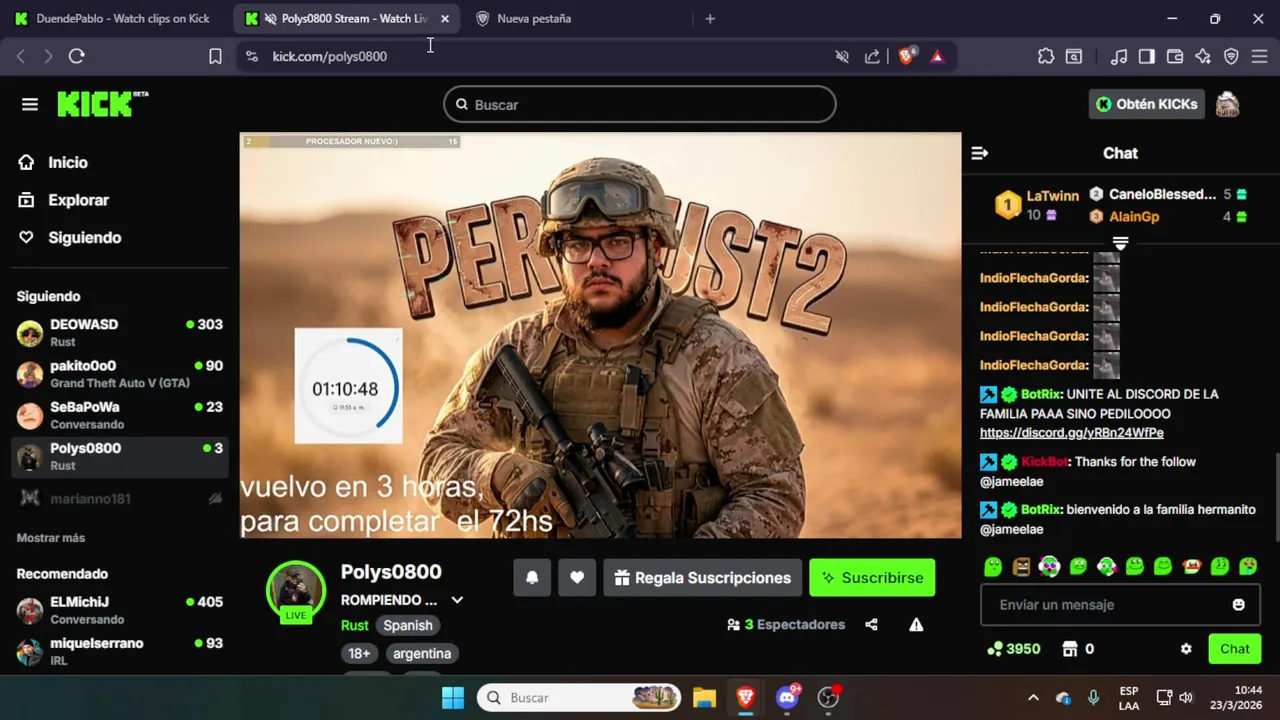The width and height of the screenshot is (1280, 720).
Task: Open the Rust category link
Action: (354, 625)
